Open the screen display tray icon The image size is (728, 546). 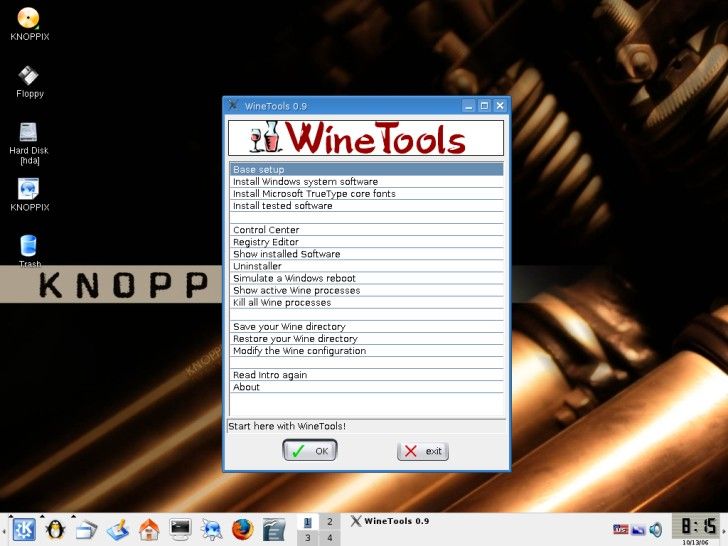(638, 529)
